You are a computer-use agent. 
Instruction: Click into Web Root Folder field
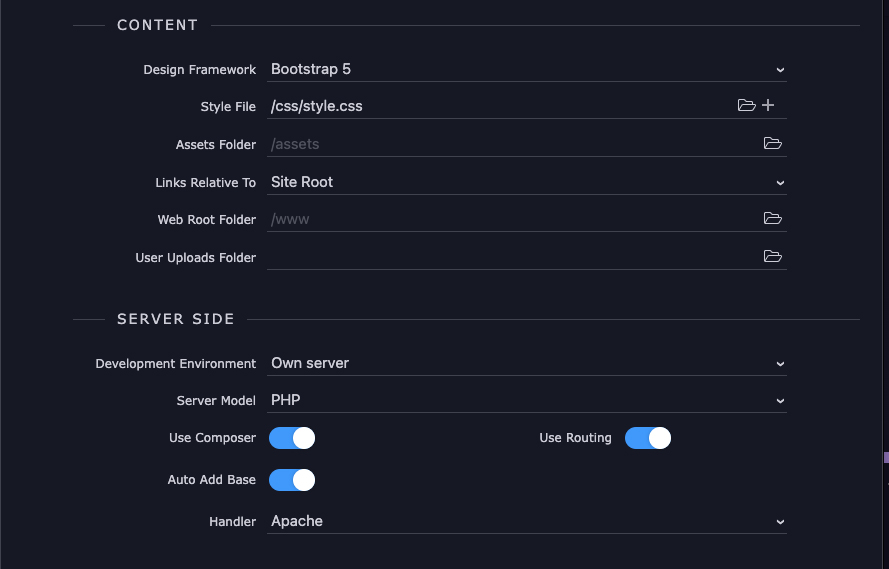coord(514,219)
